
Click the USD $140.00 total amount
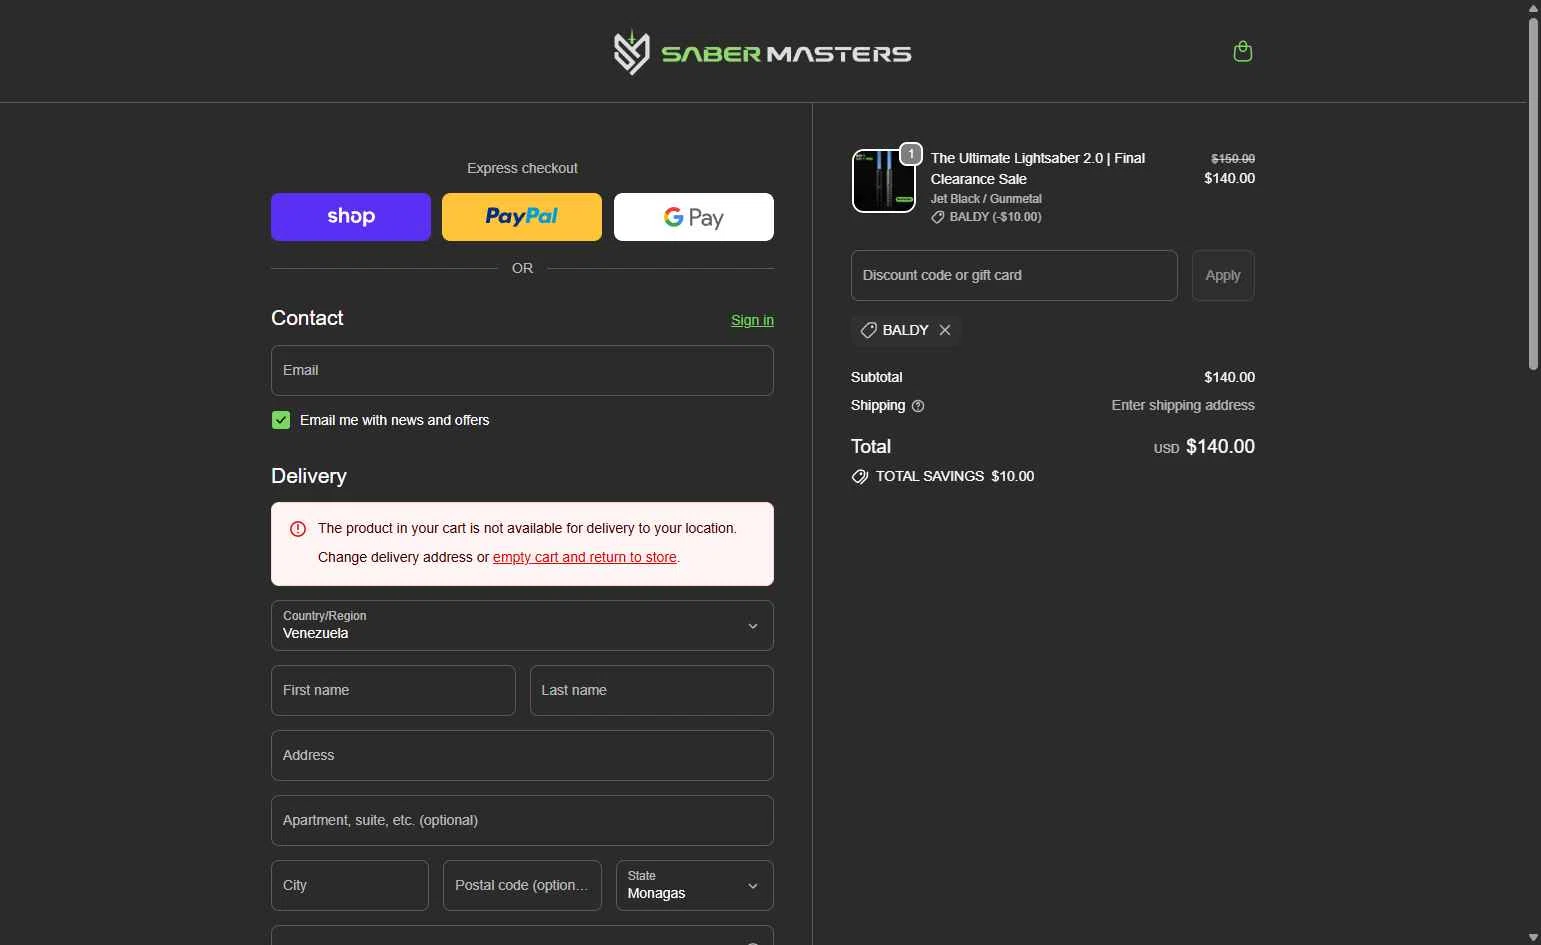[1204, 447]
